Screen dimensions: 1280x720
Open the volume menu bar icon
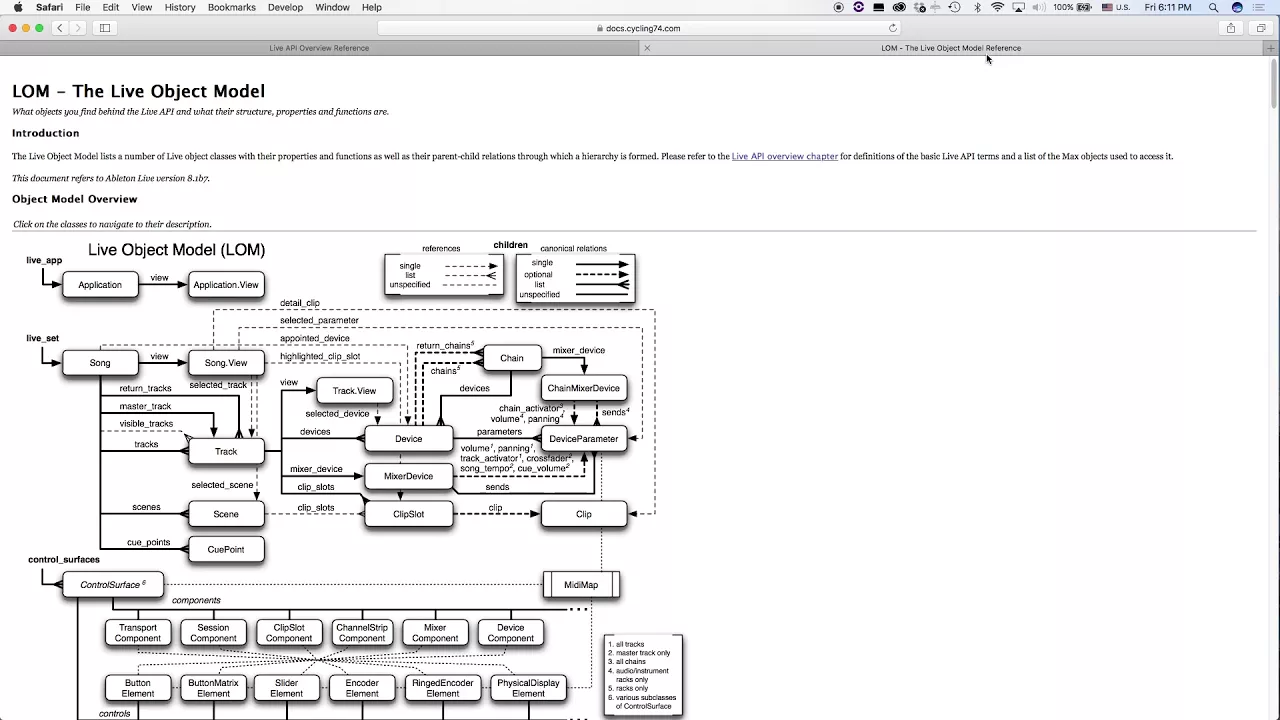click(x=1039, y=7)
